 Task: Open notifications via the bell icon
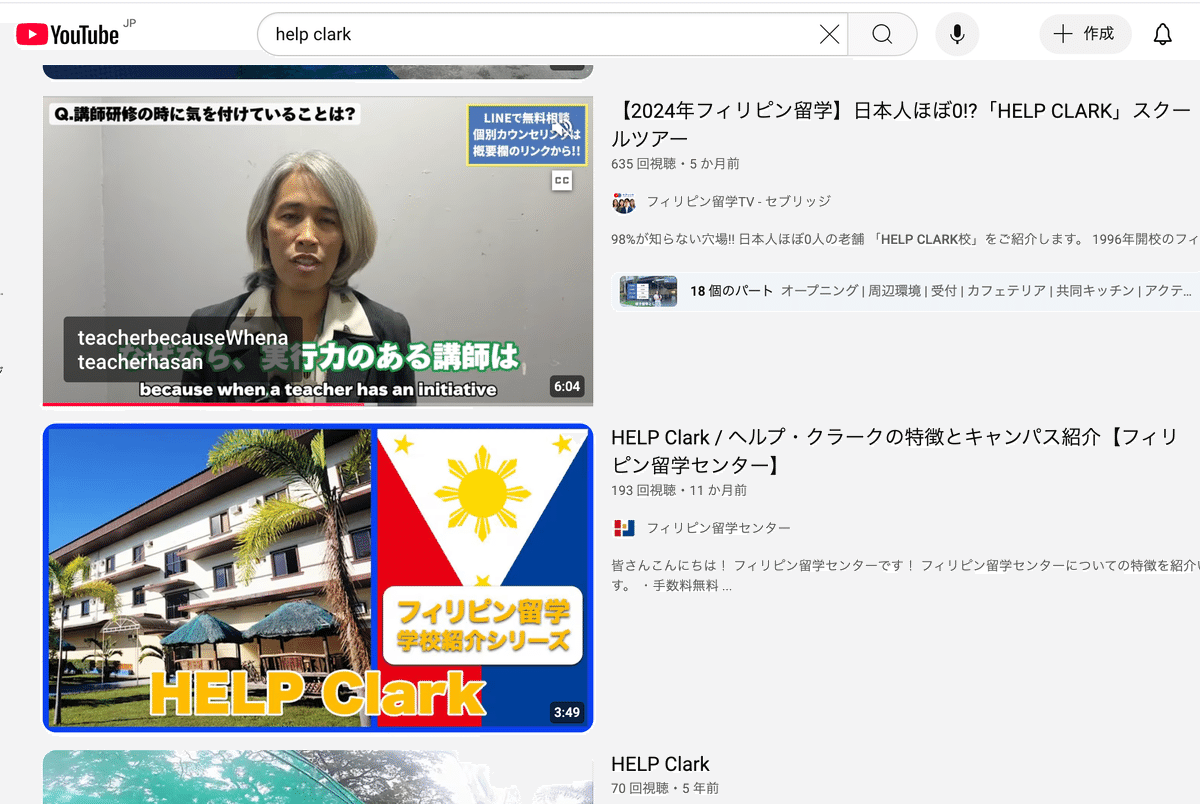(x=1162, y=33)
